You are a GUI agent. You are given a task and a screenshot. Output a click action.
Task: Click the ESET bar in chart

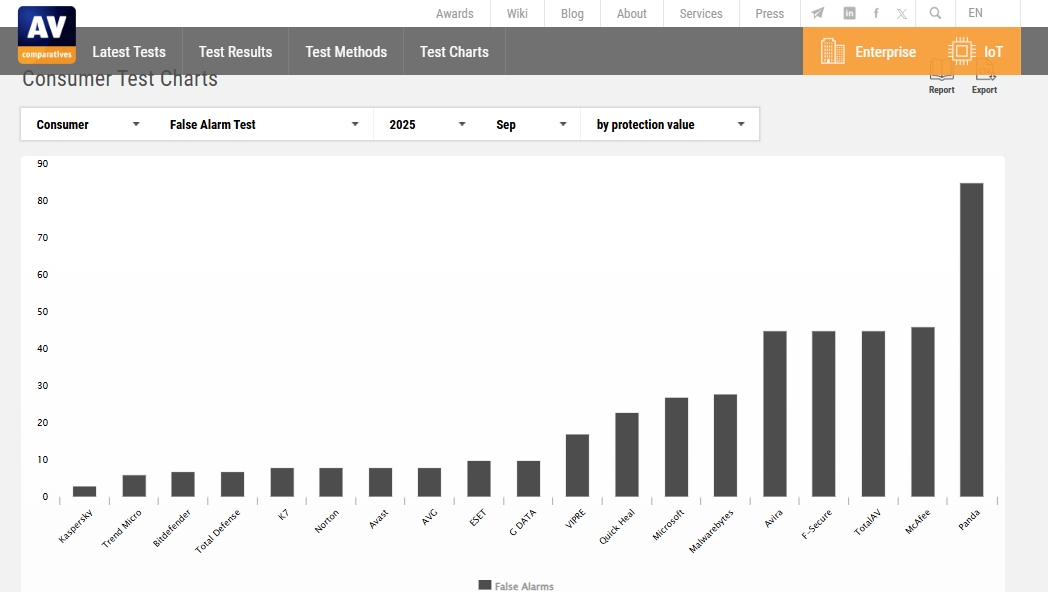pyautogui.click(x=479, y=478)
